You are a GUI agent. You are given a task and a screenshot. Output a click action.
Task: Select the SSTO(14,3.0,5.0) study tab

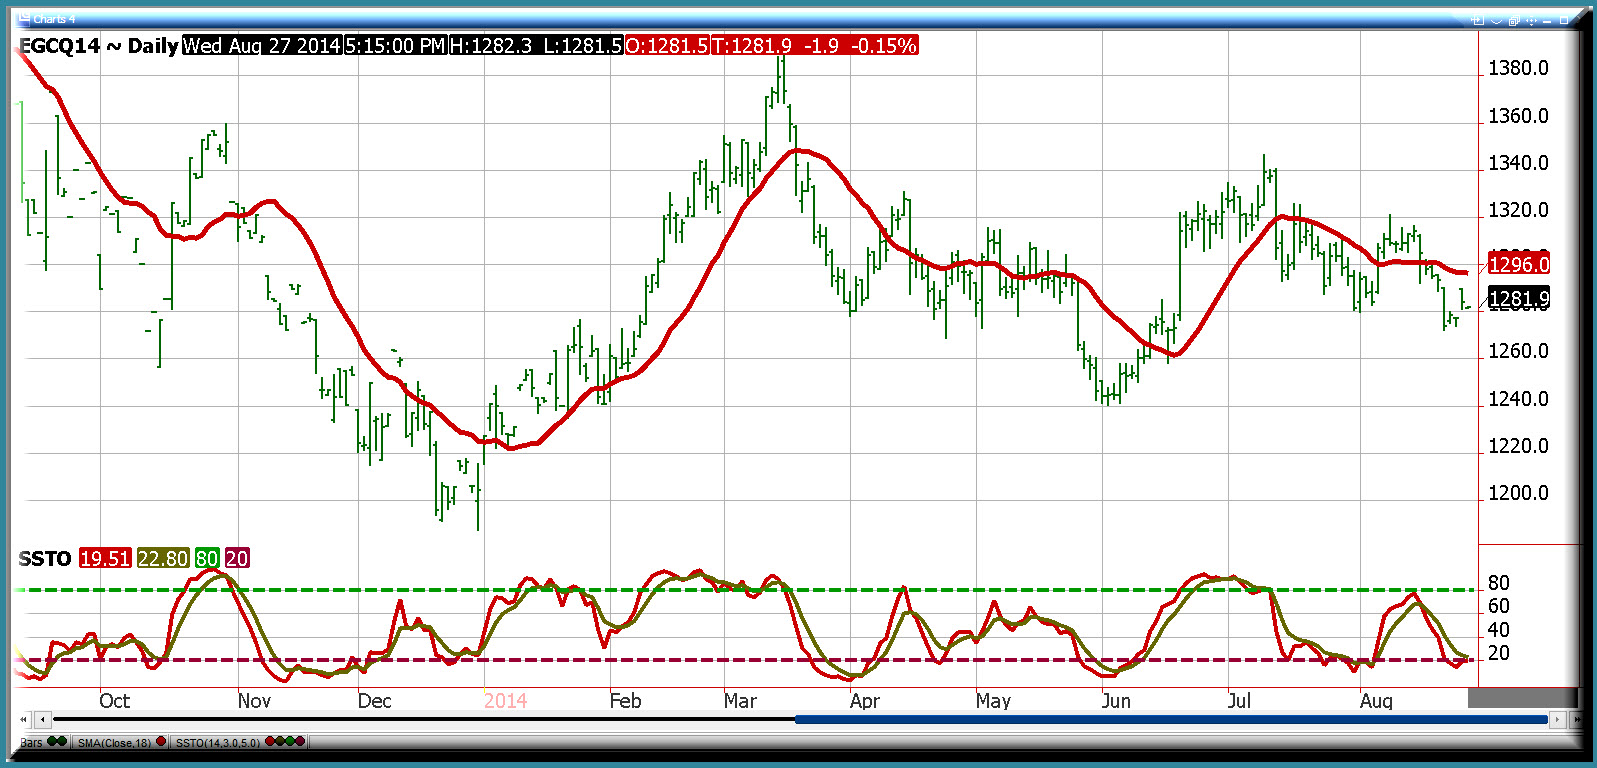240,742
